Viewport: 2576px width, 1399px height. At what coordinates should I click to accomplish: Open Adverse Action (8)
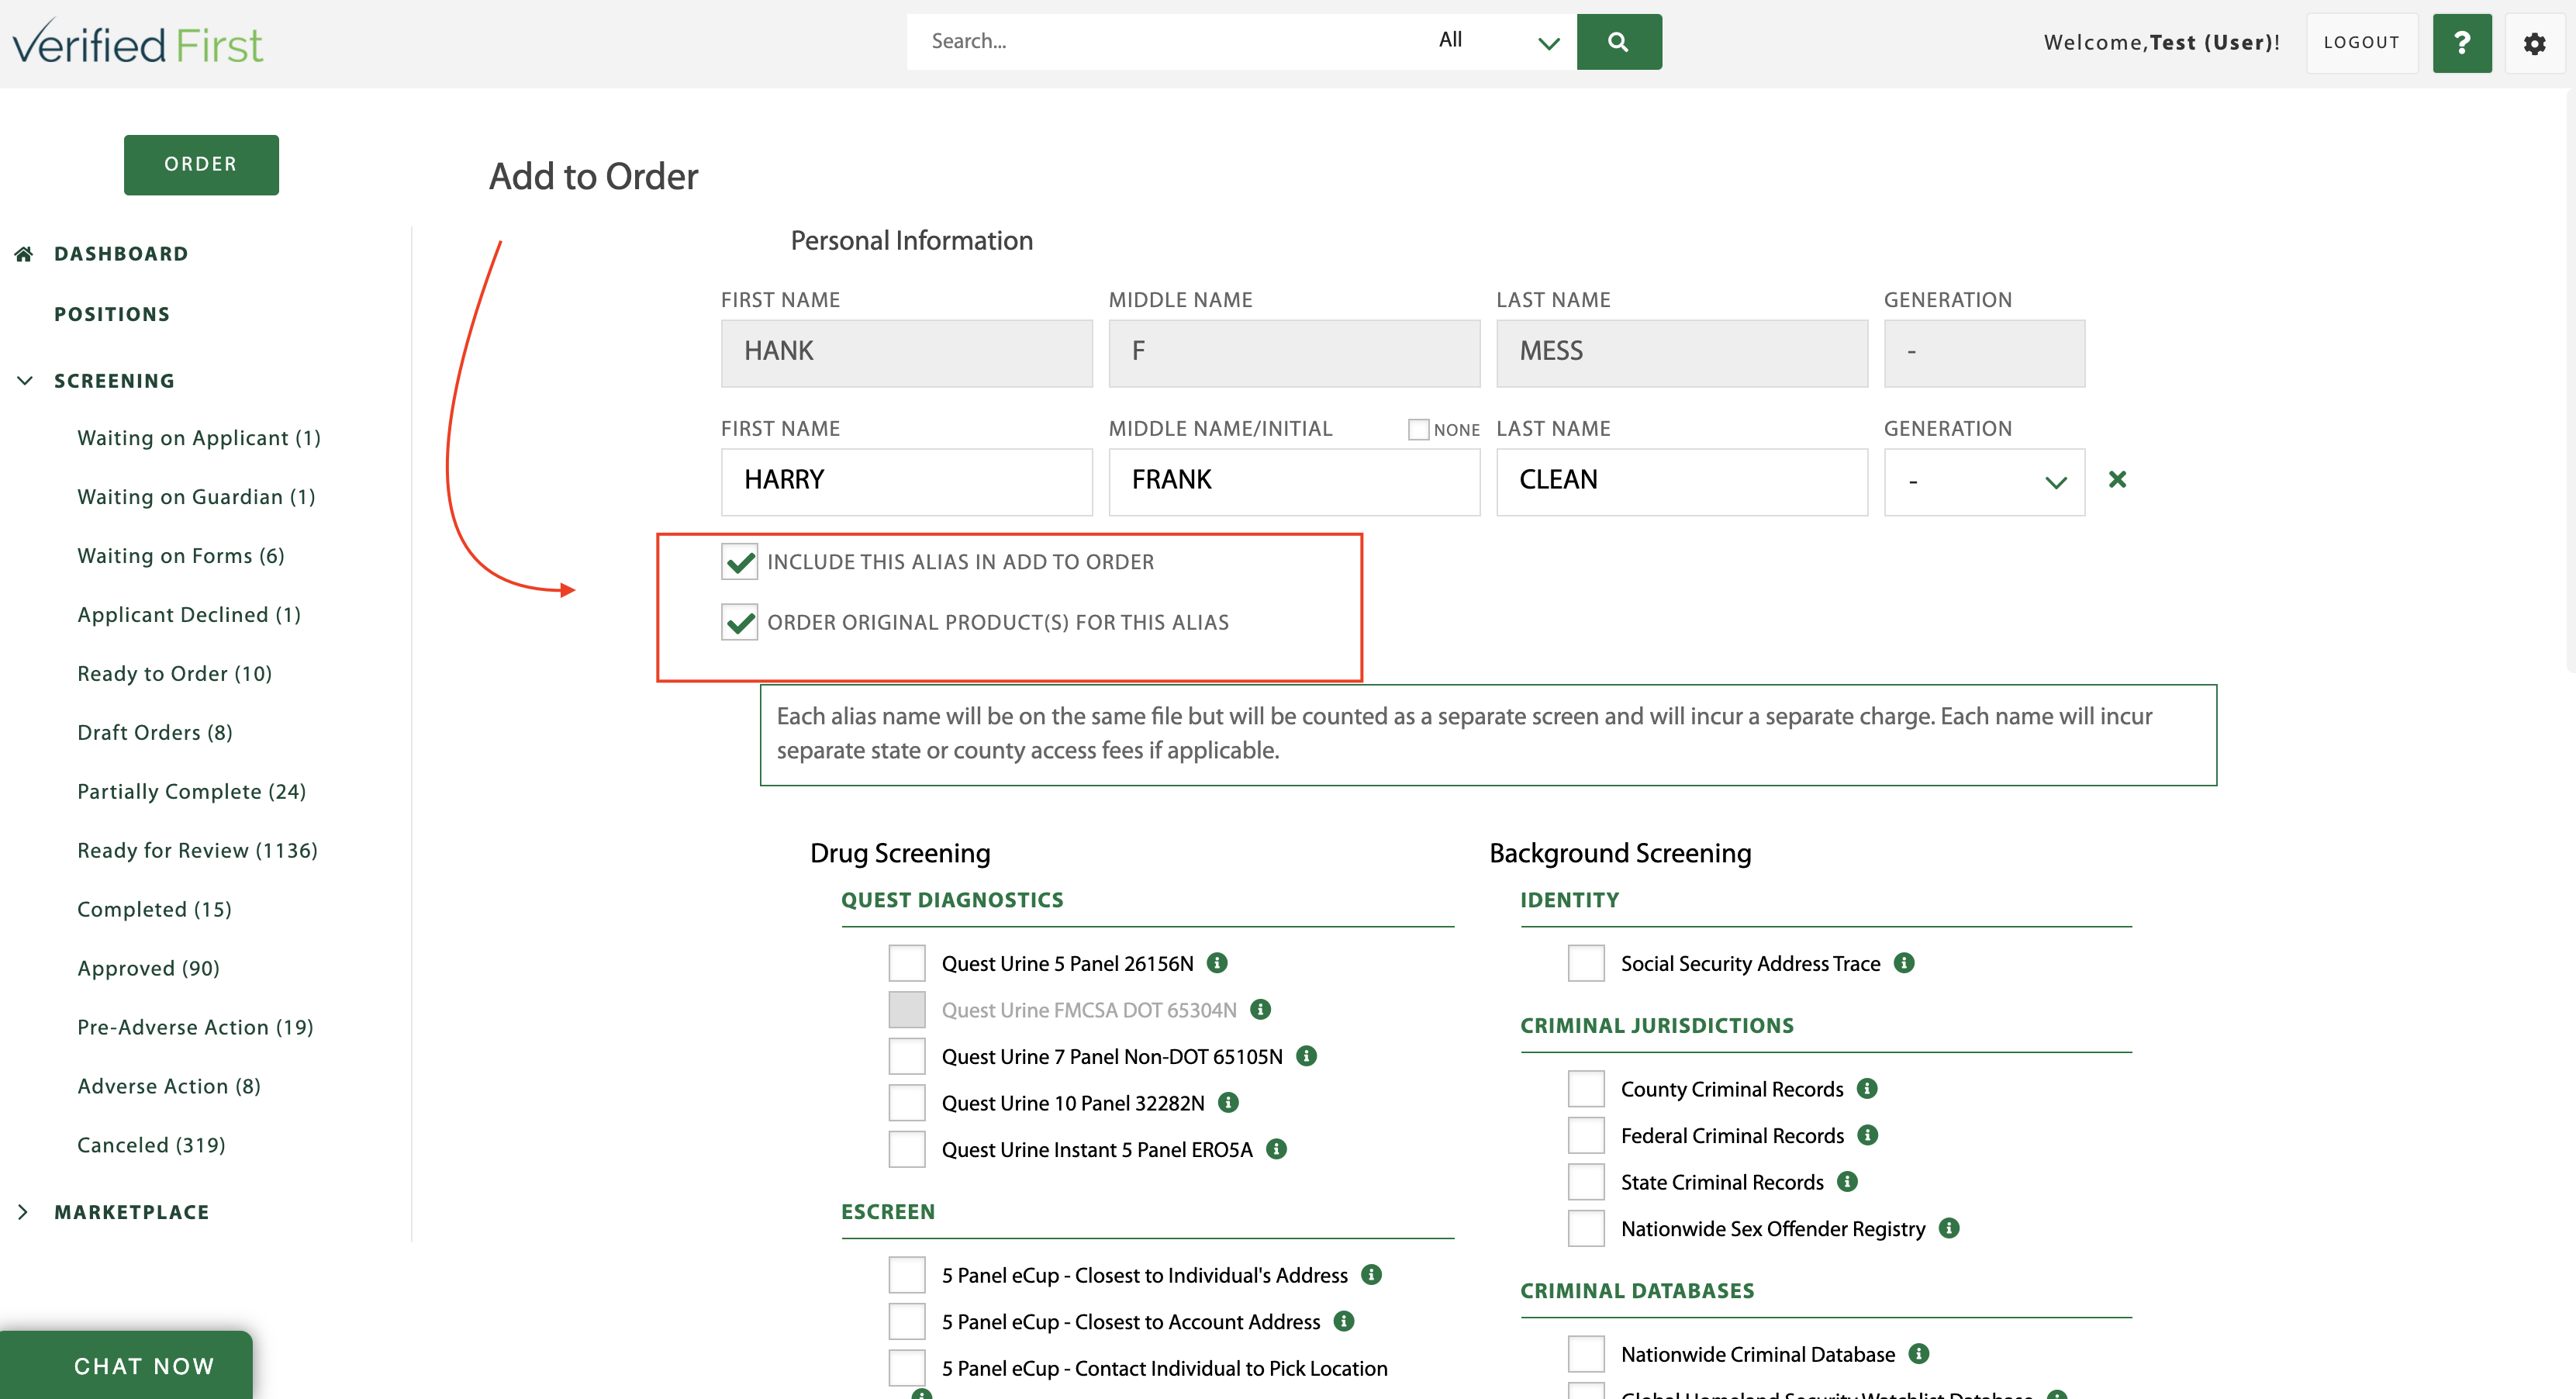point(169,1087)
